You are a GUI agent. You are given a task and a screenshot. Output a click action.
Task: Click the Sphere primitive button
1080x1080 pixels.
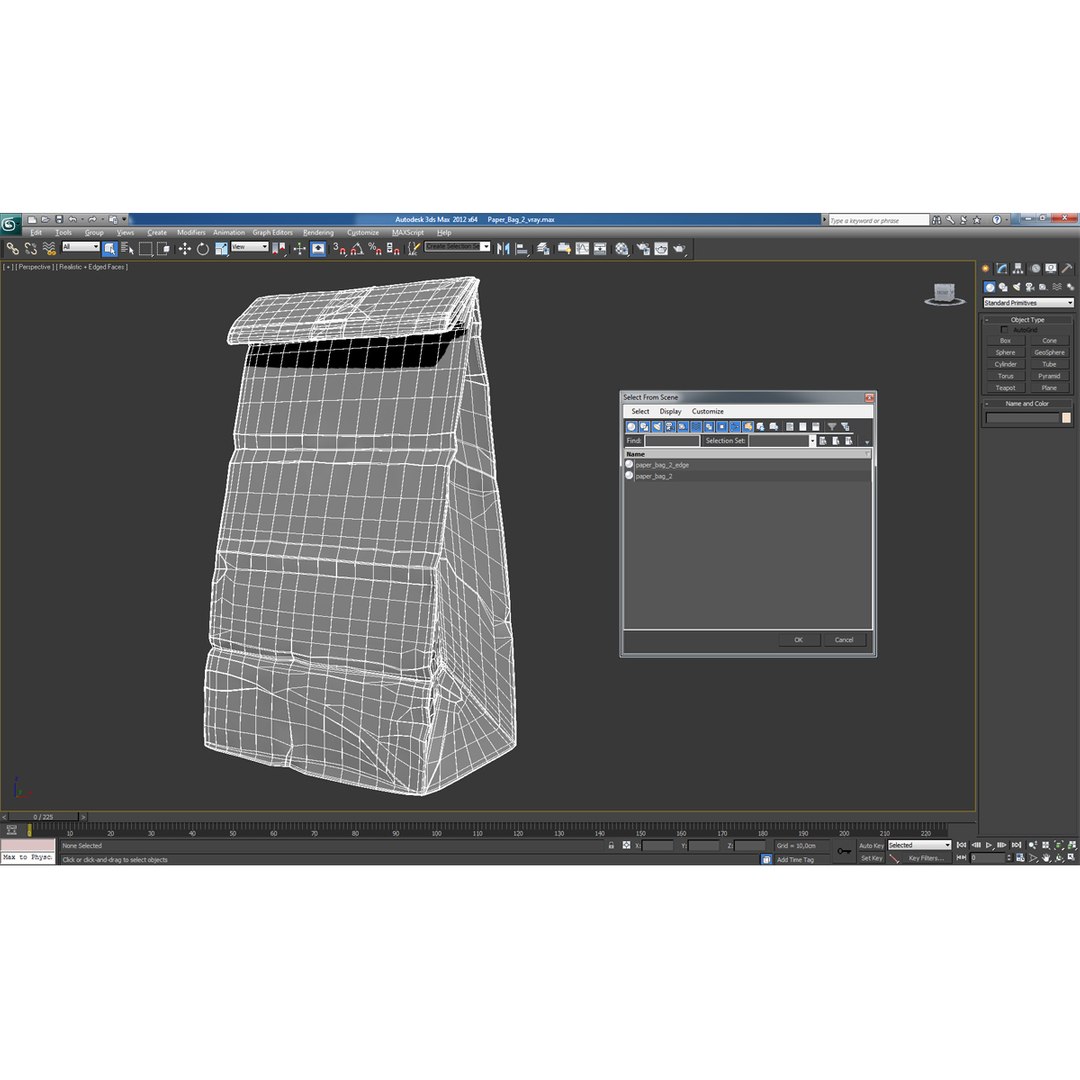1005,352
